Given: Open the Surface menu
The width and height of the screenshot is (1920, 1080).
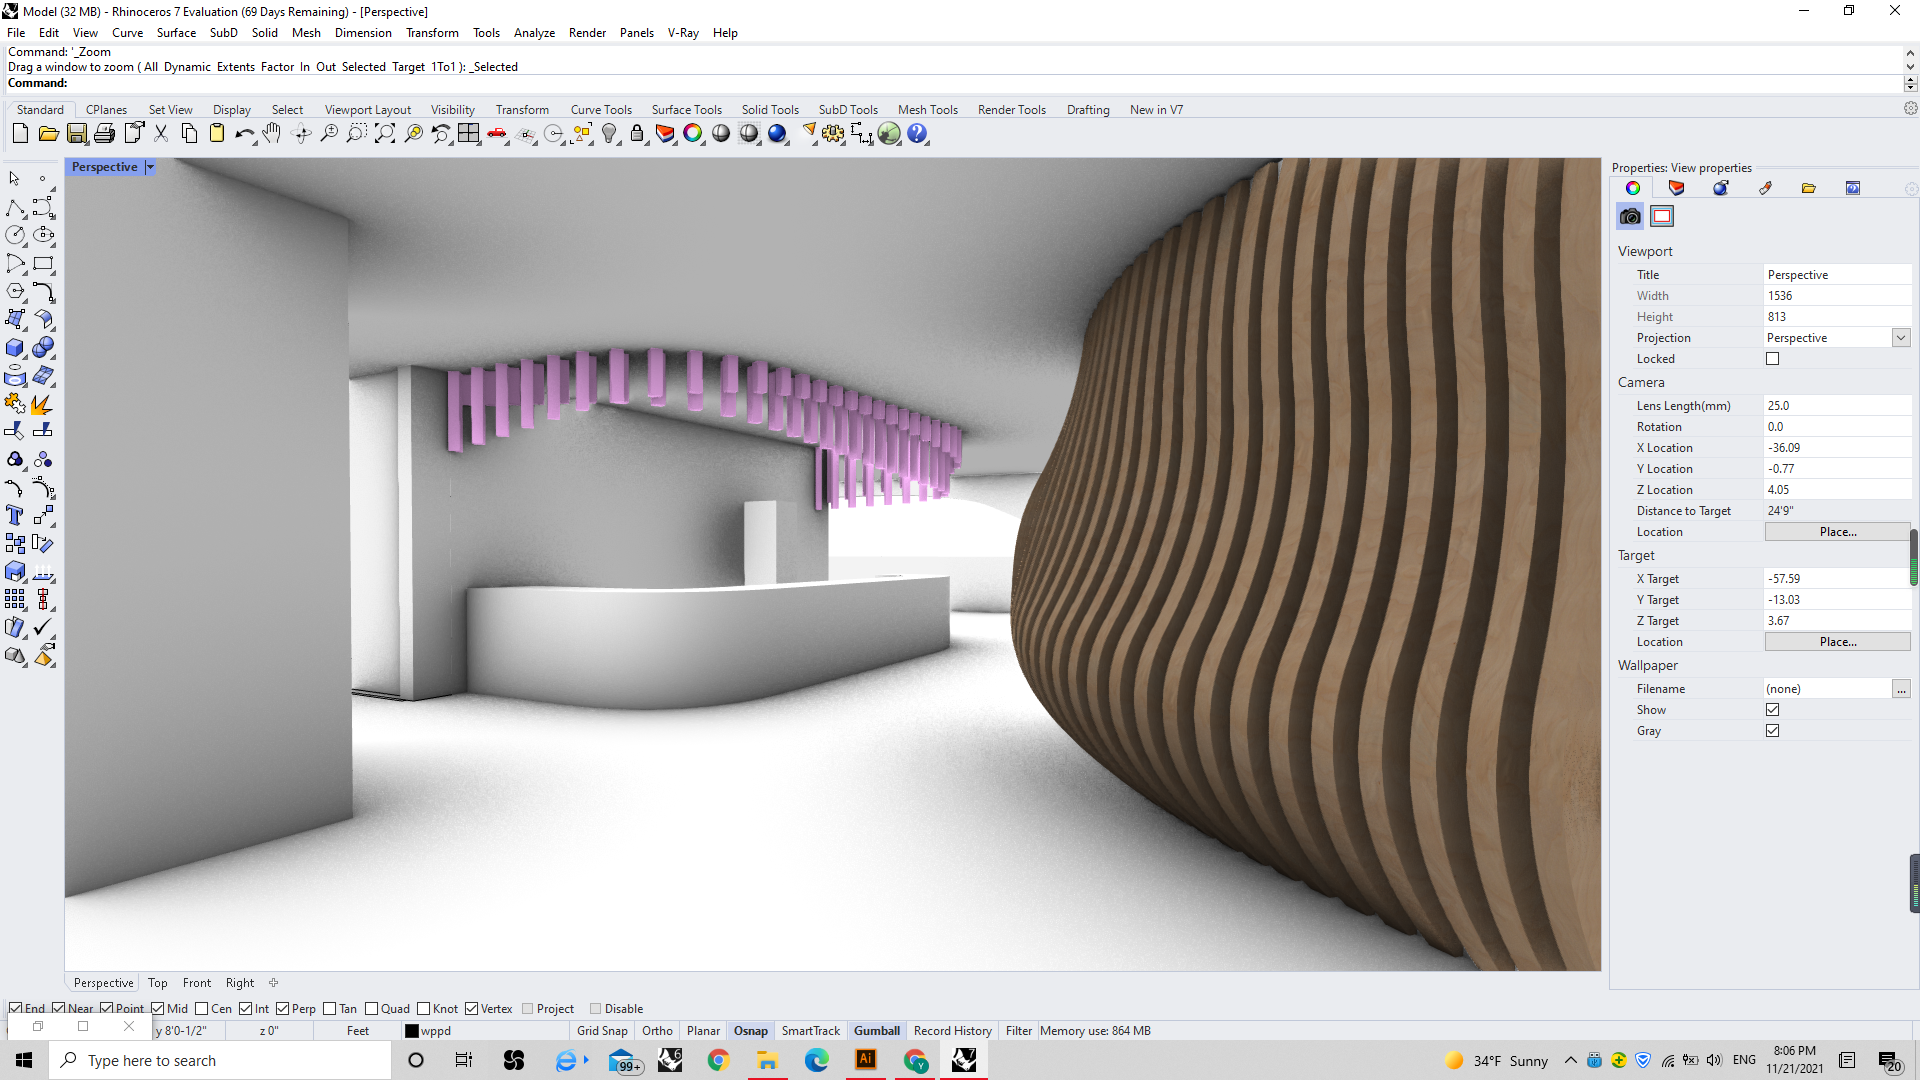Looking at the screenshot, I should (x=176, y=33).
